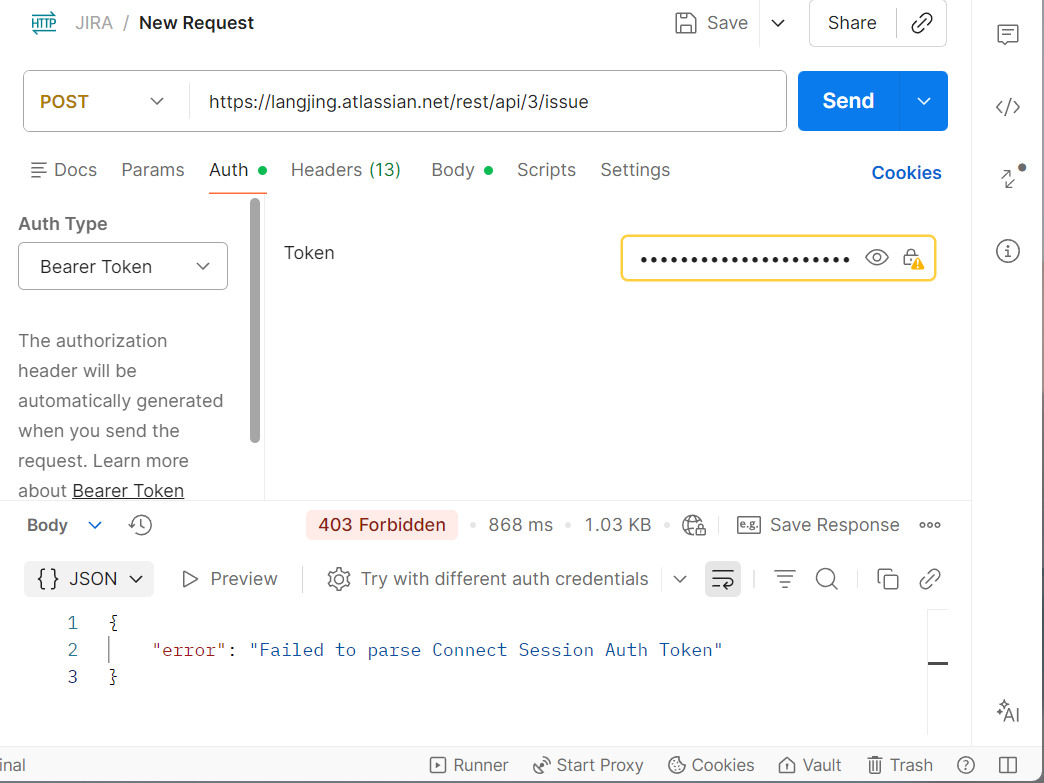The height and width of the screenshot is (783, 1044).
Task: Click the JIRA breadcrumb
Action: tap(94, 23)
